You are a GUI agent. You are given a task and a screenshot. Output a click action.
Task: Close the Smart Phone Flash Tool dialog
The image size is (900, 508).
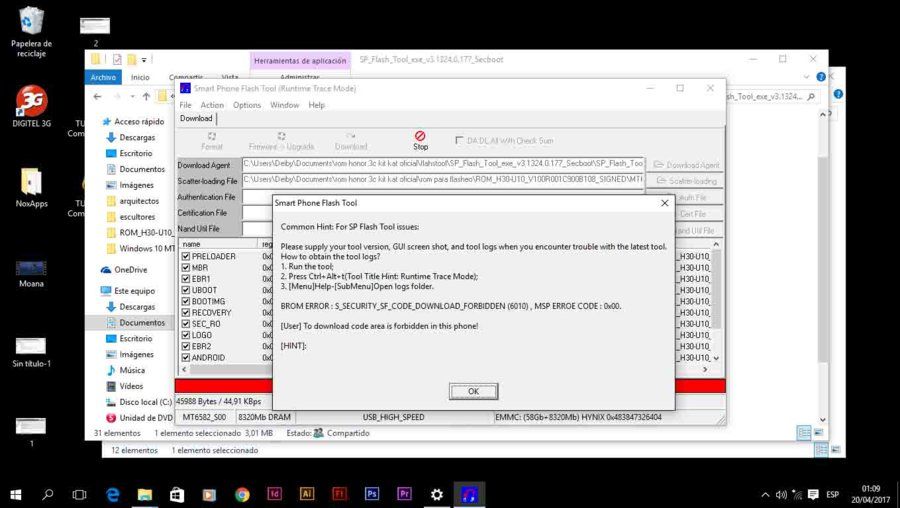664,203
